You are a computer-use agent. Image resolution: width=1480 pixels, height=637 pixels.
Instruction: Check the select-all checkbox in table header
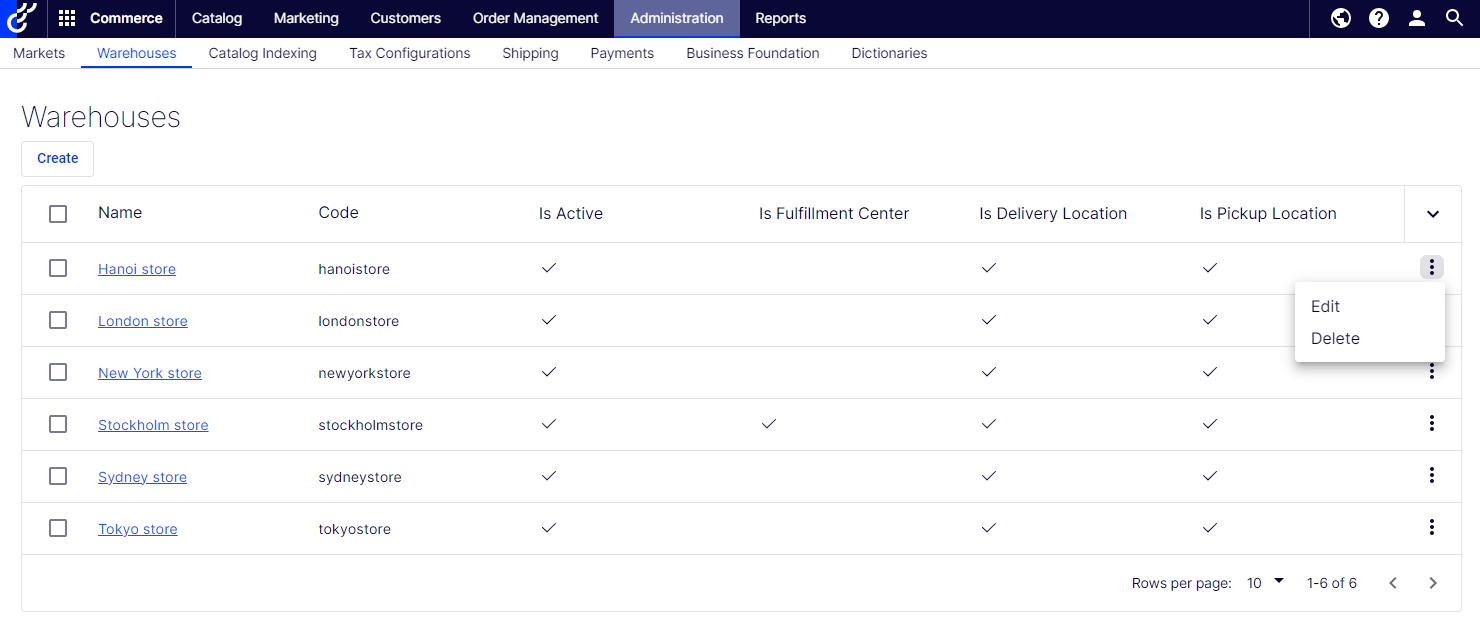(57, 213)
